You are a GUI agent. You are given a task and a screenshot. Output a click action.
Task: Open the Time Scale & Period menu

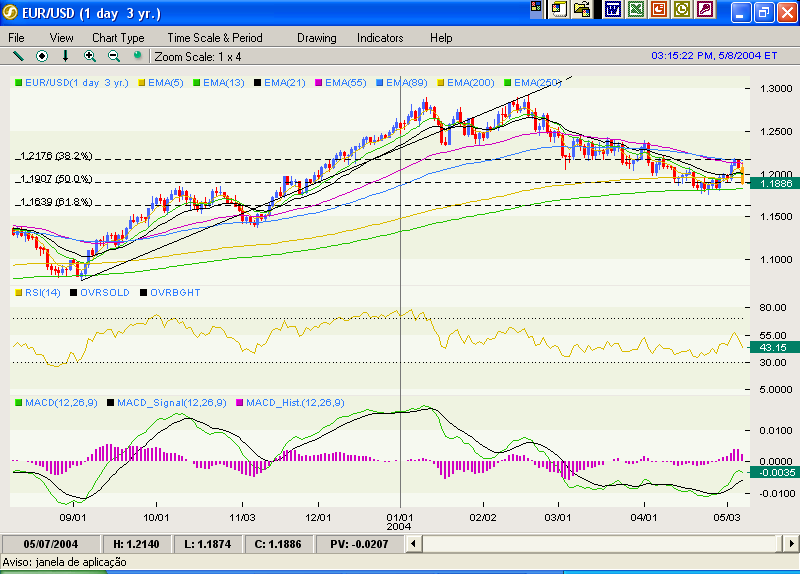tap(214, 38)
